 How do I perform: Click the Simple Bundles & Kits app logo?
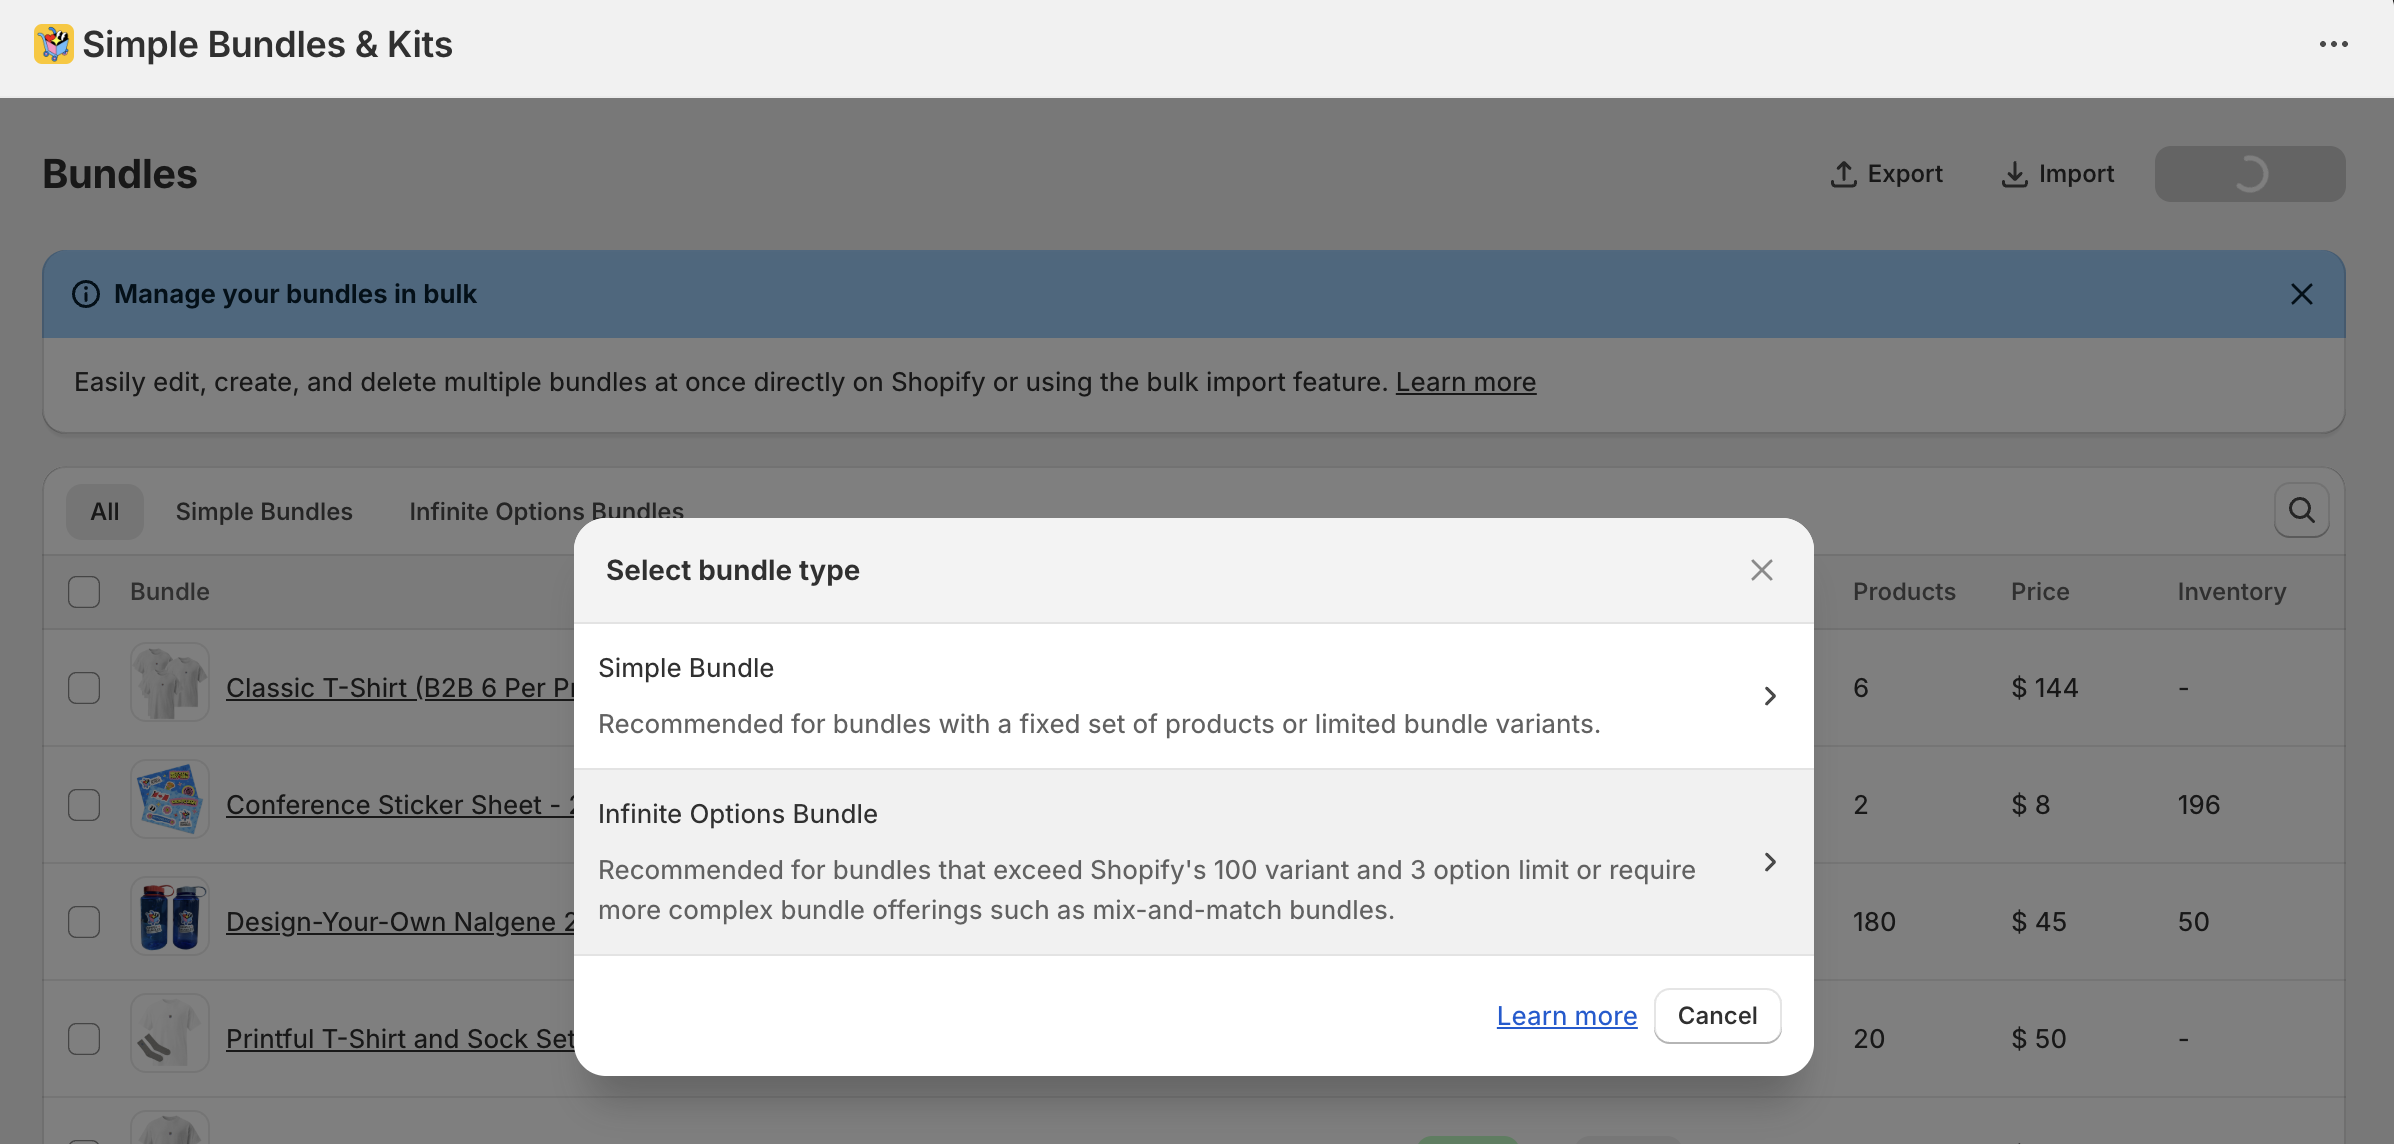coord(53,44)
